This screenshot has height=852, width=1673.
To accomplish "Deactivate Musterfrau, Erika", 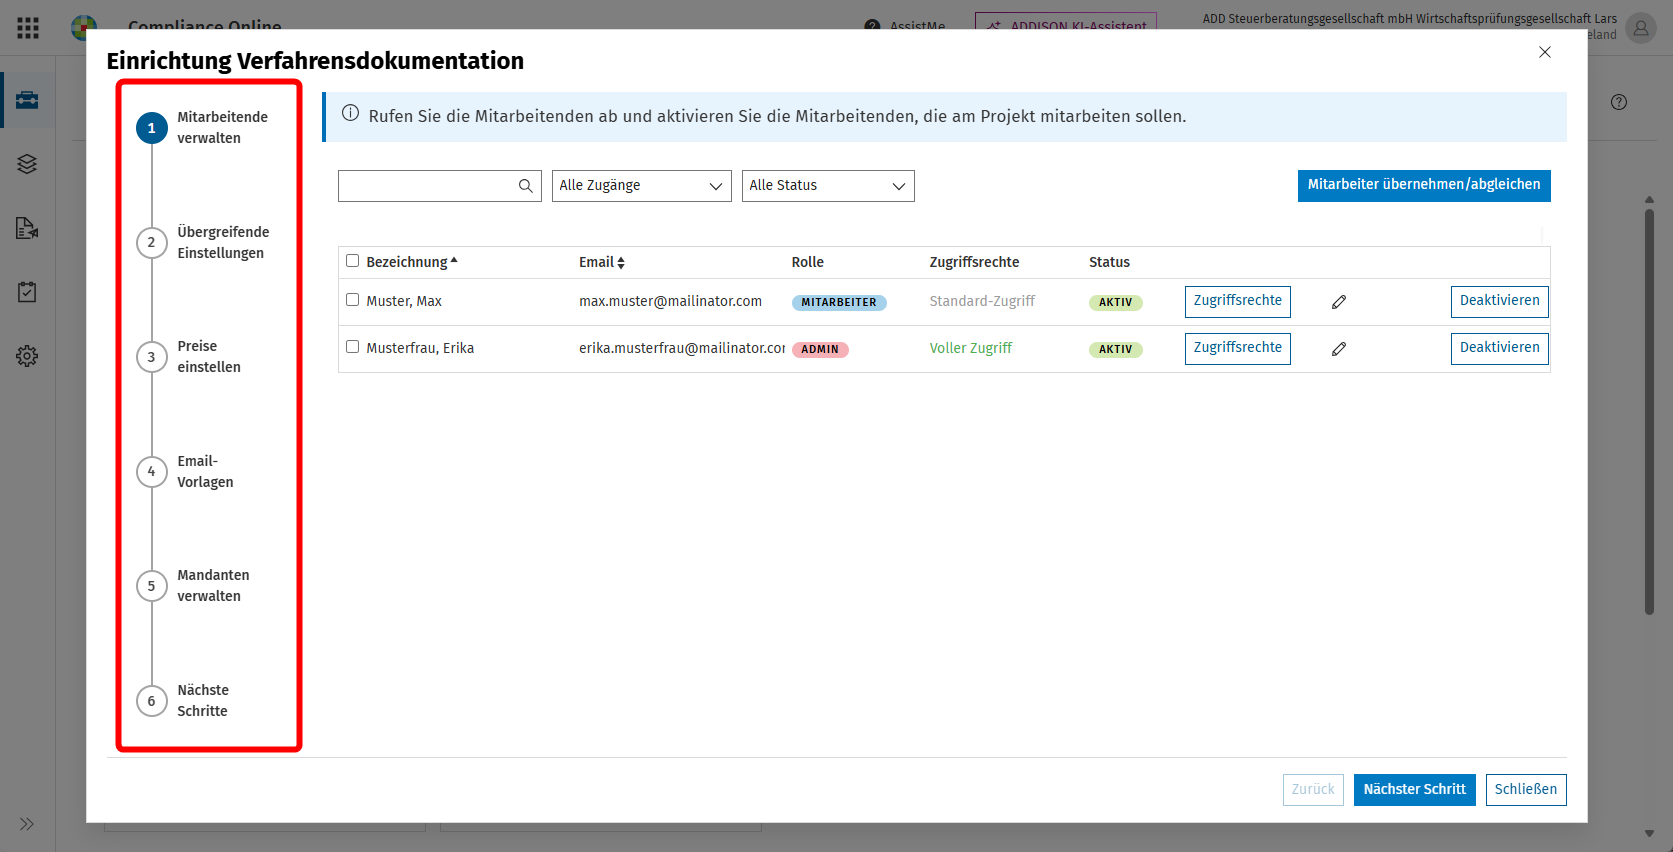I will [1500, 349].
